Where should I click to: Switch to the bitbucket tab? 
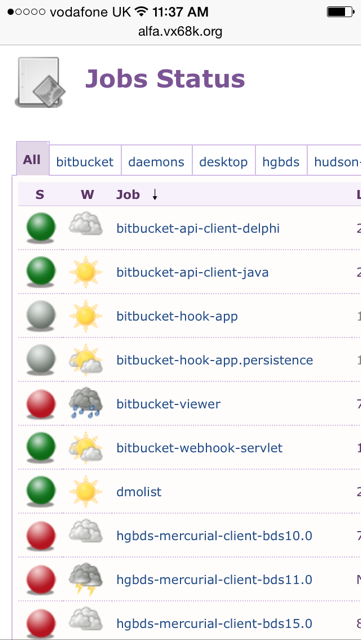click(85, 162)
